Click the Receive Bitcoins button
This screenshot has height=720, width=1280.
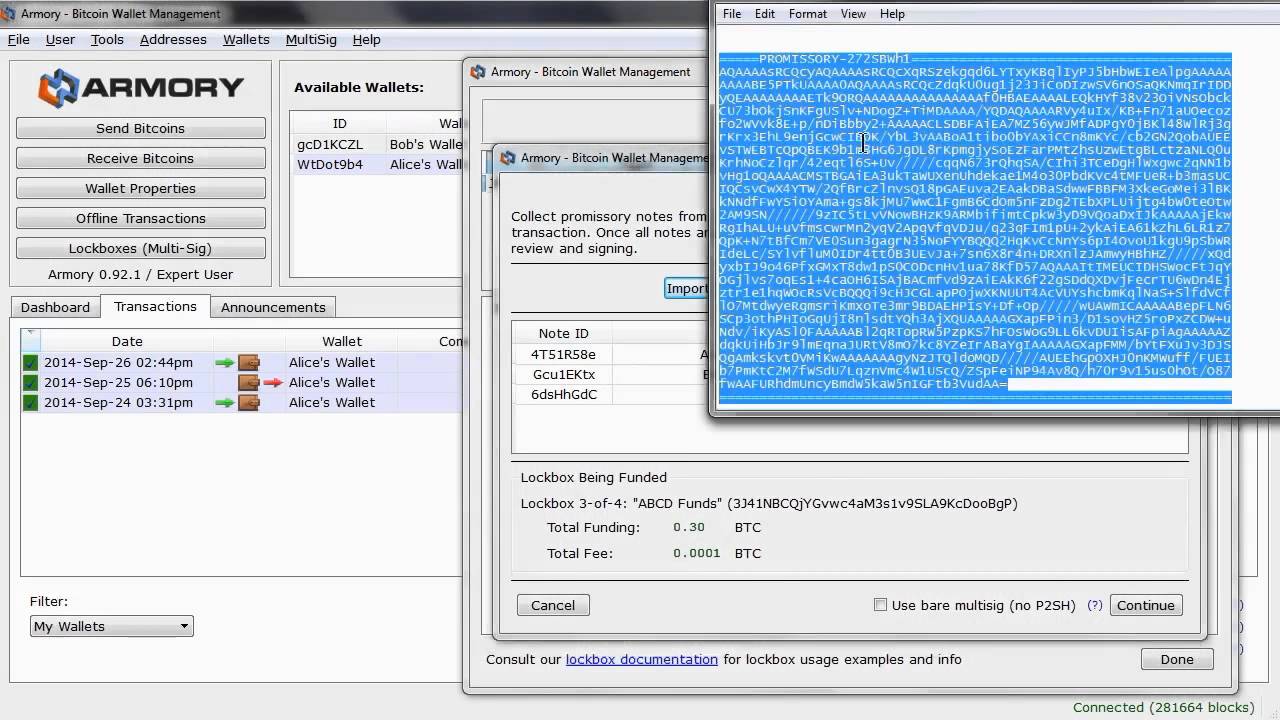coord(140,158)
